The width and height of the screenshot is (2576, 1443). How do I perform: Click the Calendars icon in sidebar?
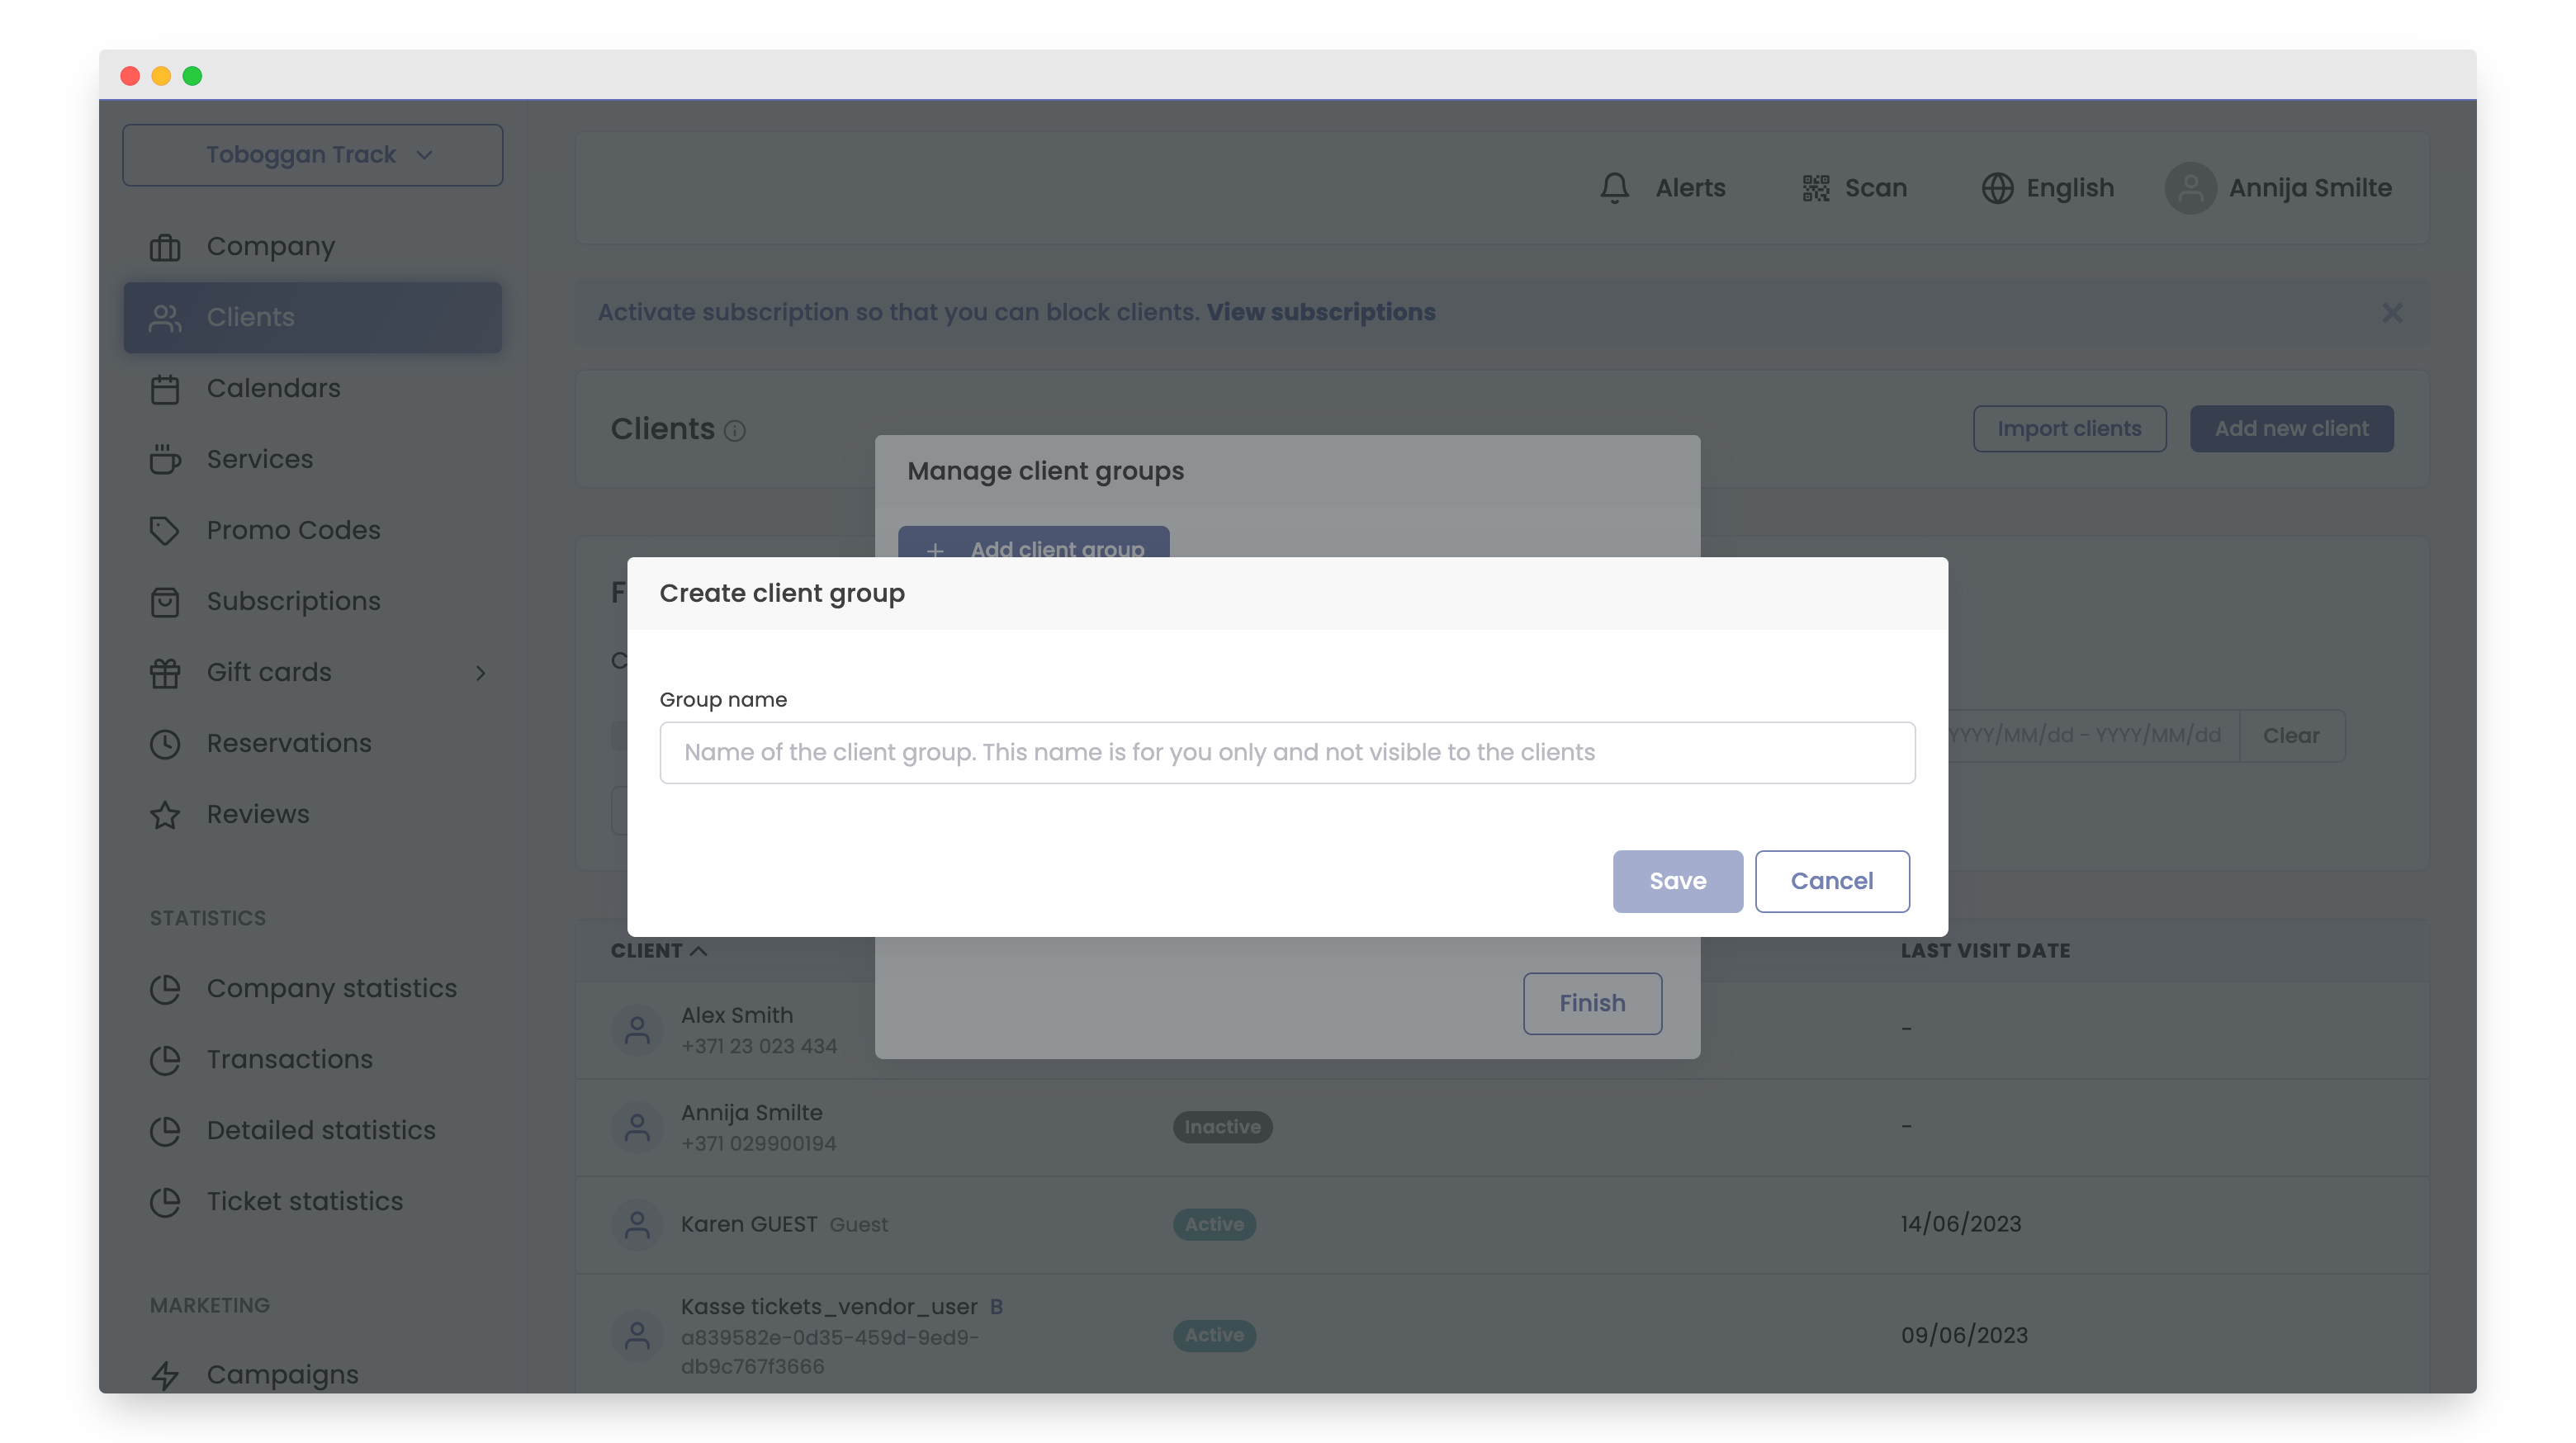(165, 389)
